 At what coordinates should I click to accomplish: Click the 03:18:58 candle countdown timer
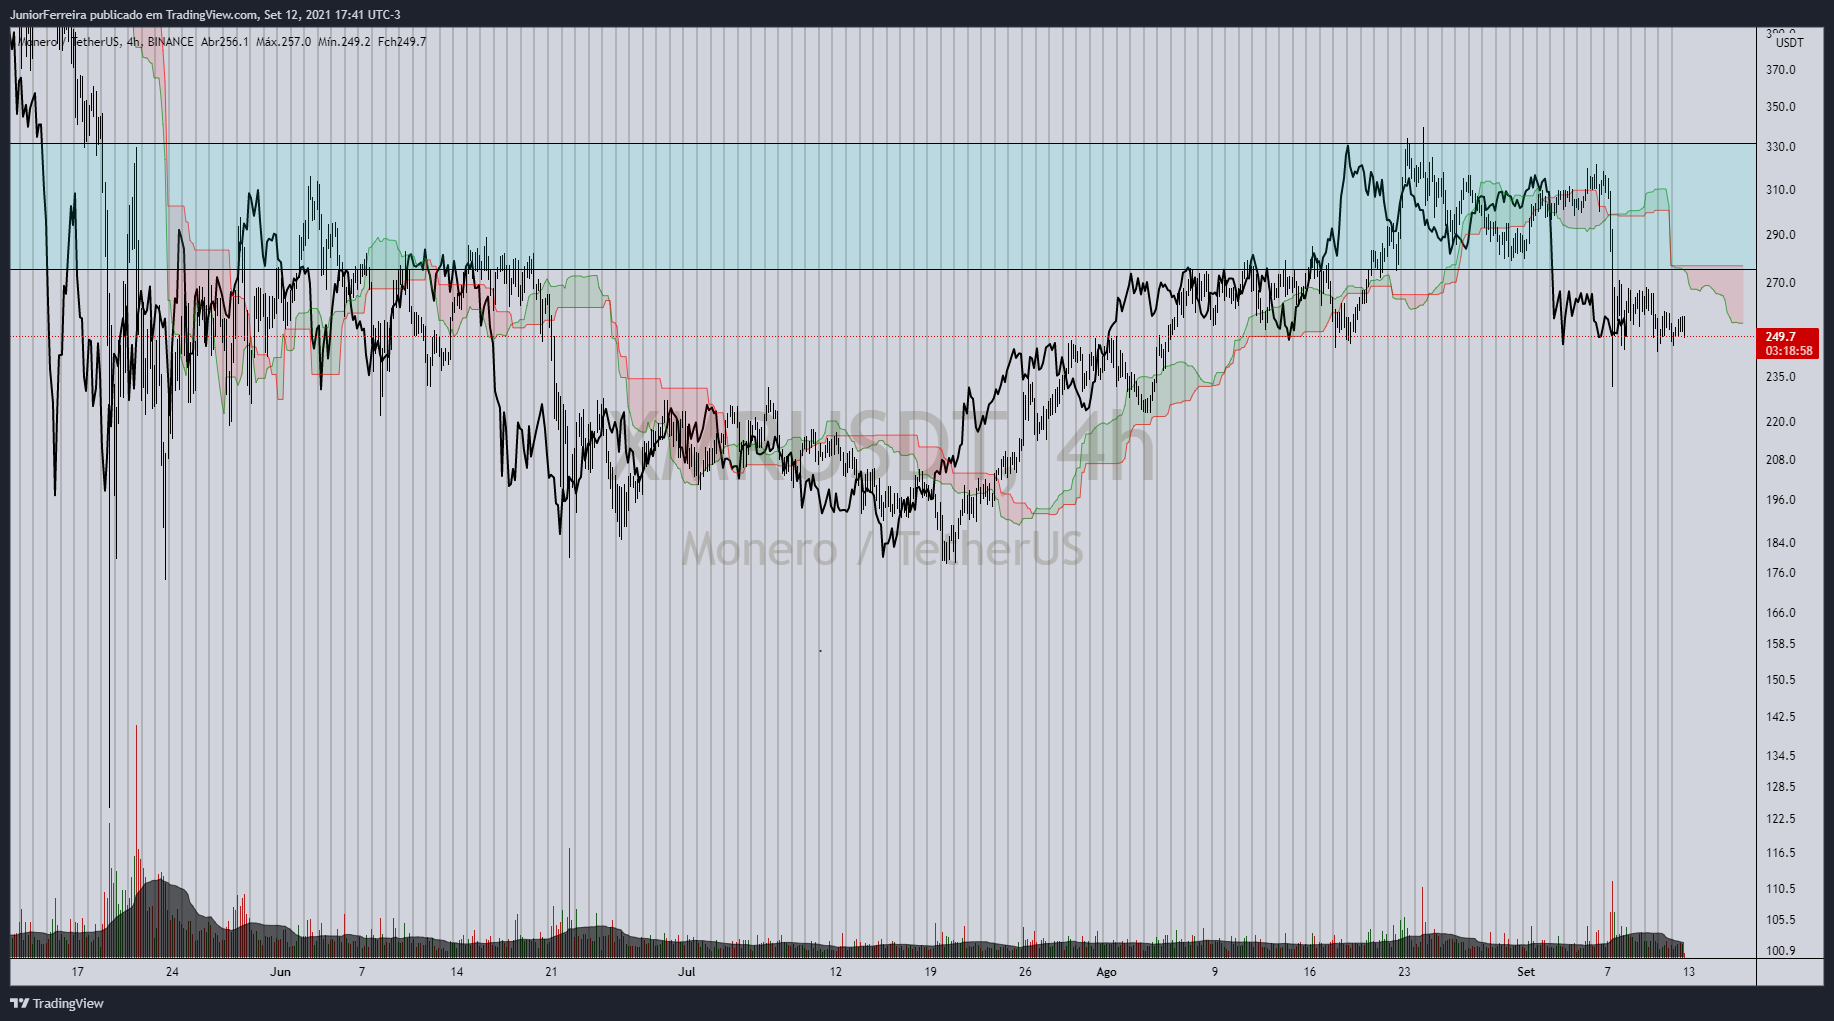click(1788, 351)
